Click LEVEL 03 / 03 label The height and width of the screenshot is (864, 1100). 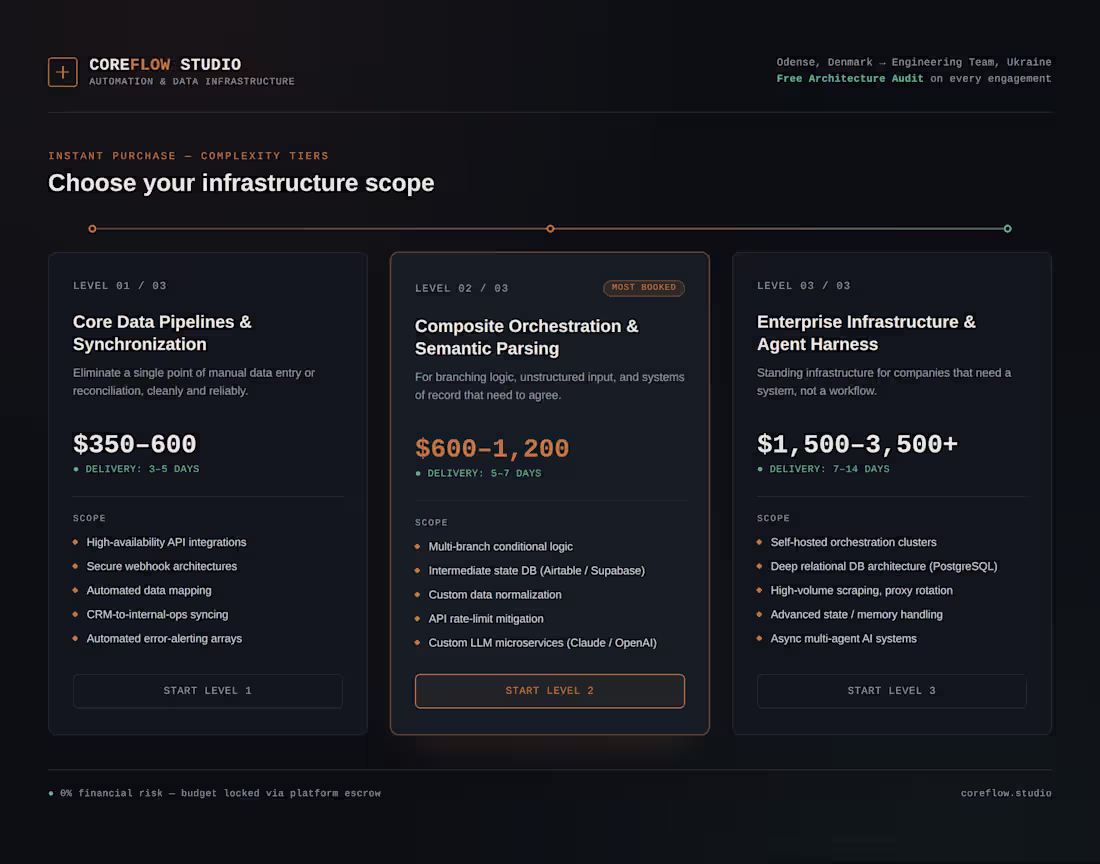803,286
